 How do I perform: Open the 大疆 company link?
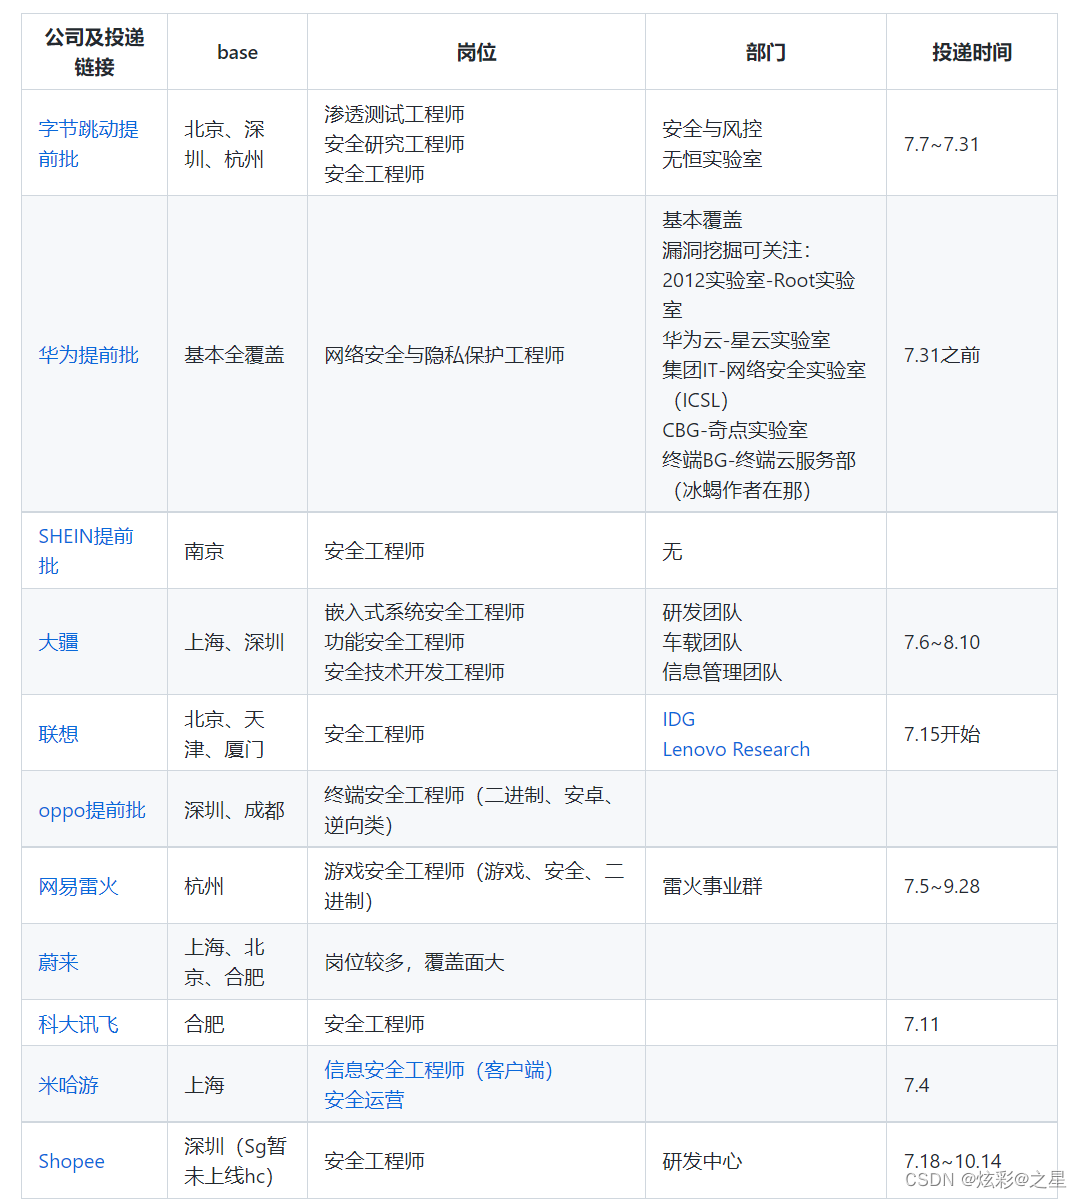coord(58,642)
